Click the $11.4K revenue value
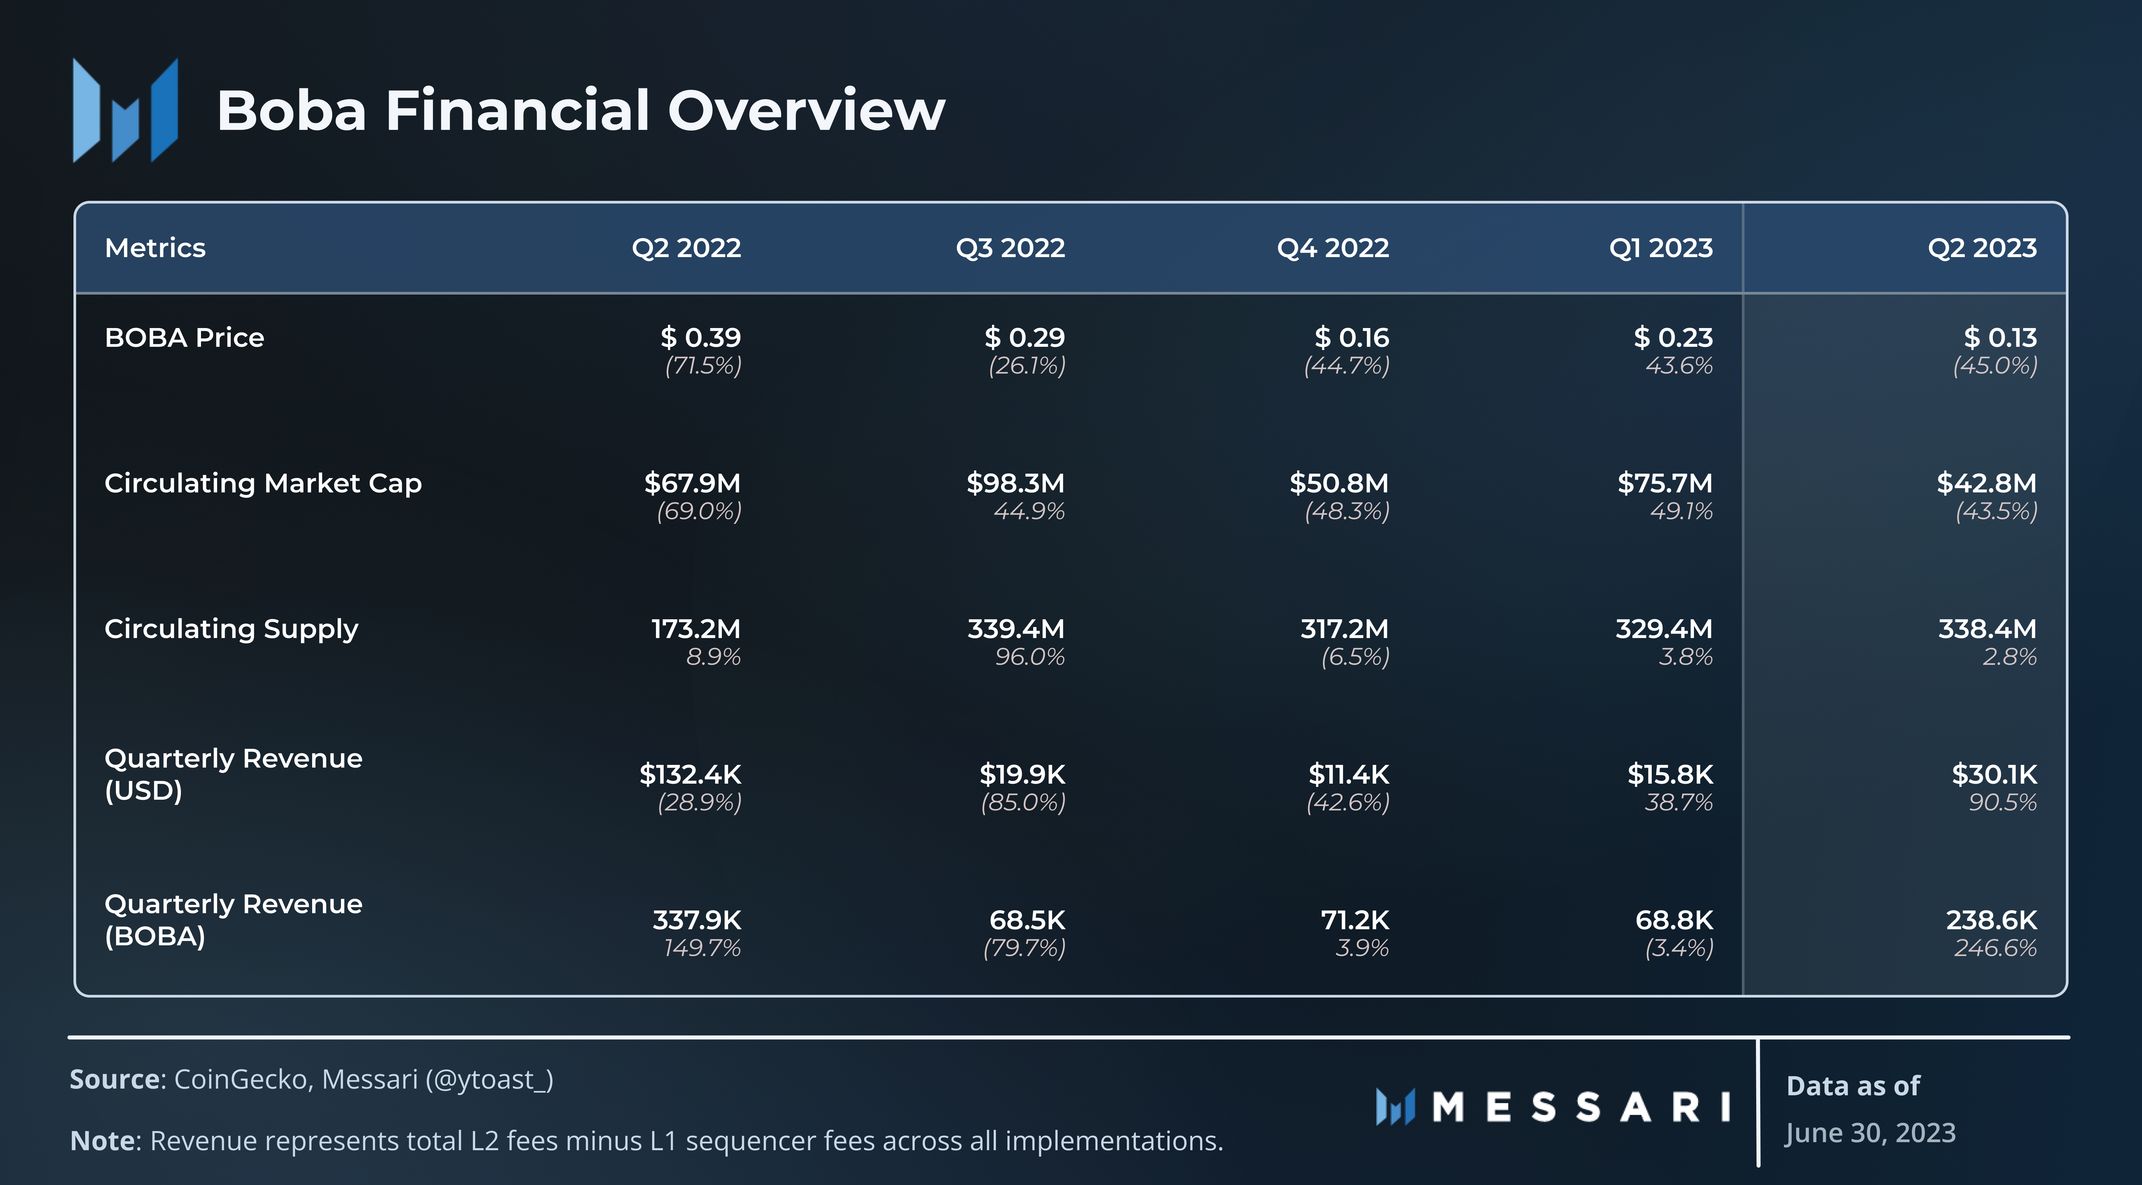 (x=1349, y=775)
